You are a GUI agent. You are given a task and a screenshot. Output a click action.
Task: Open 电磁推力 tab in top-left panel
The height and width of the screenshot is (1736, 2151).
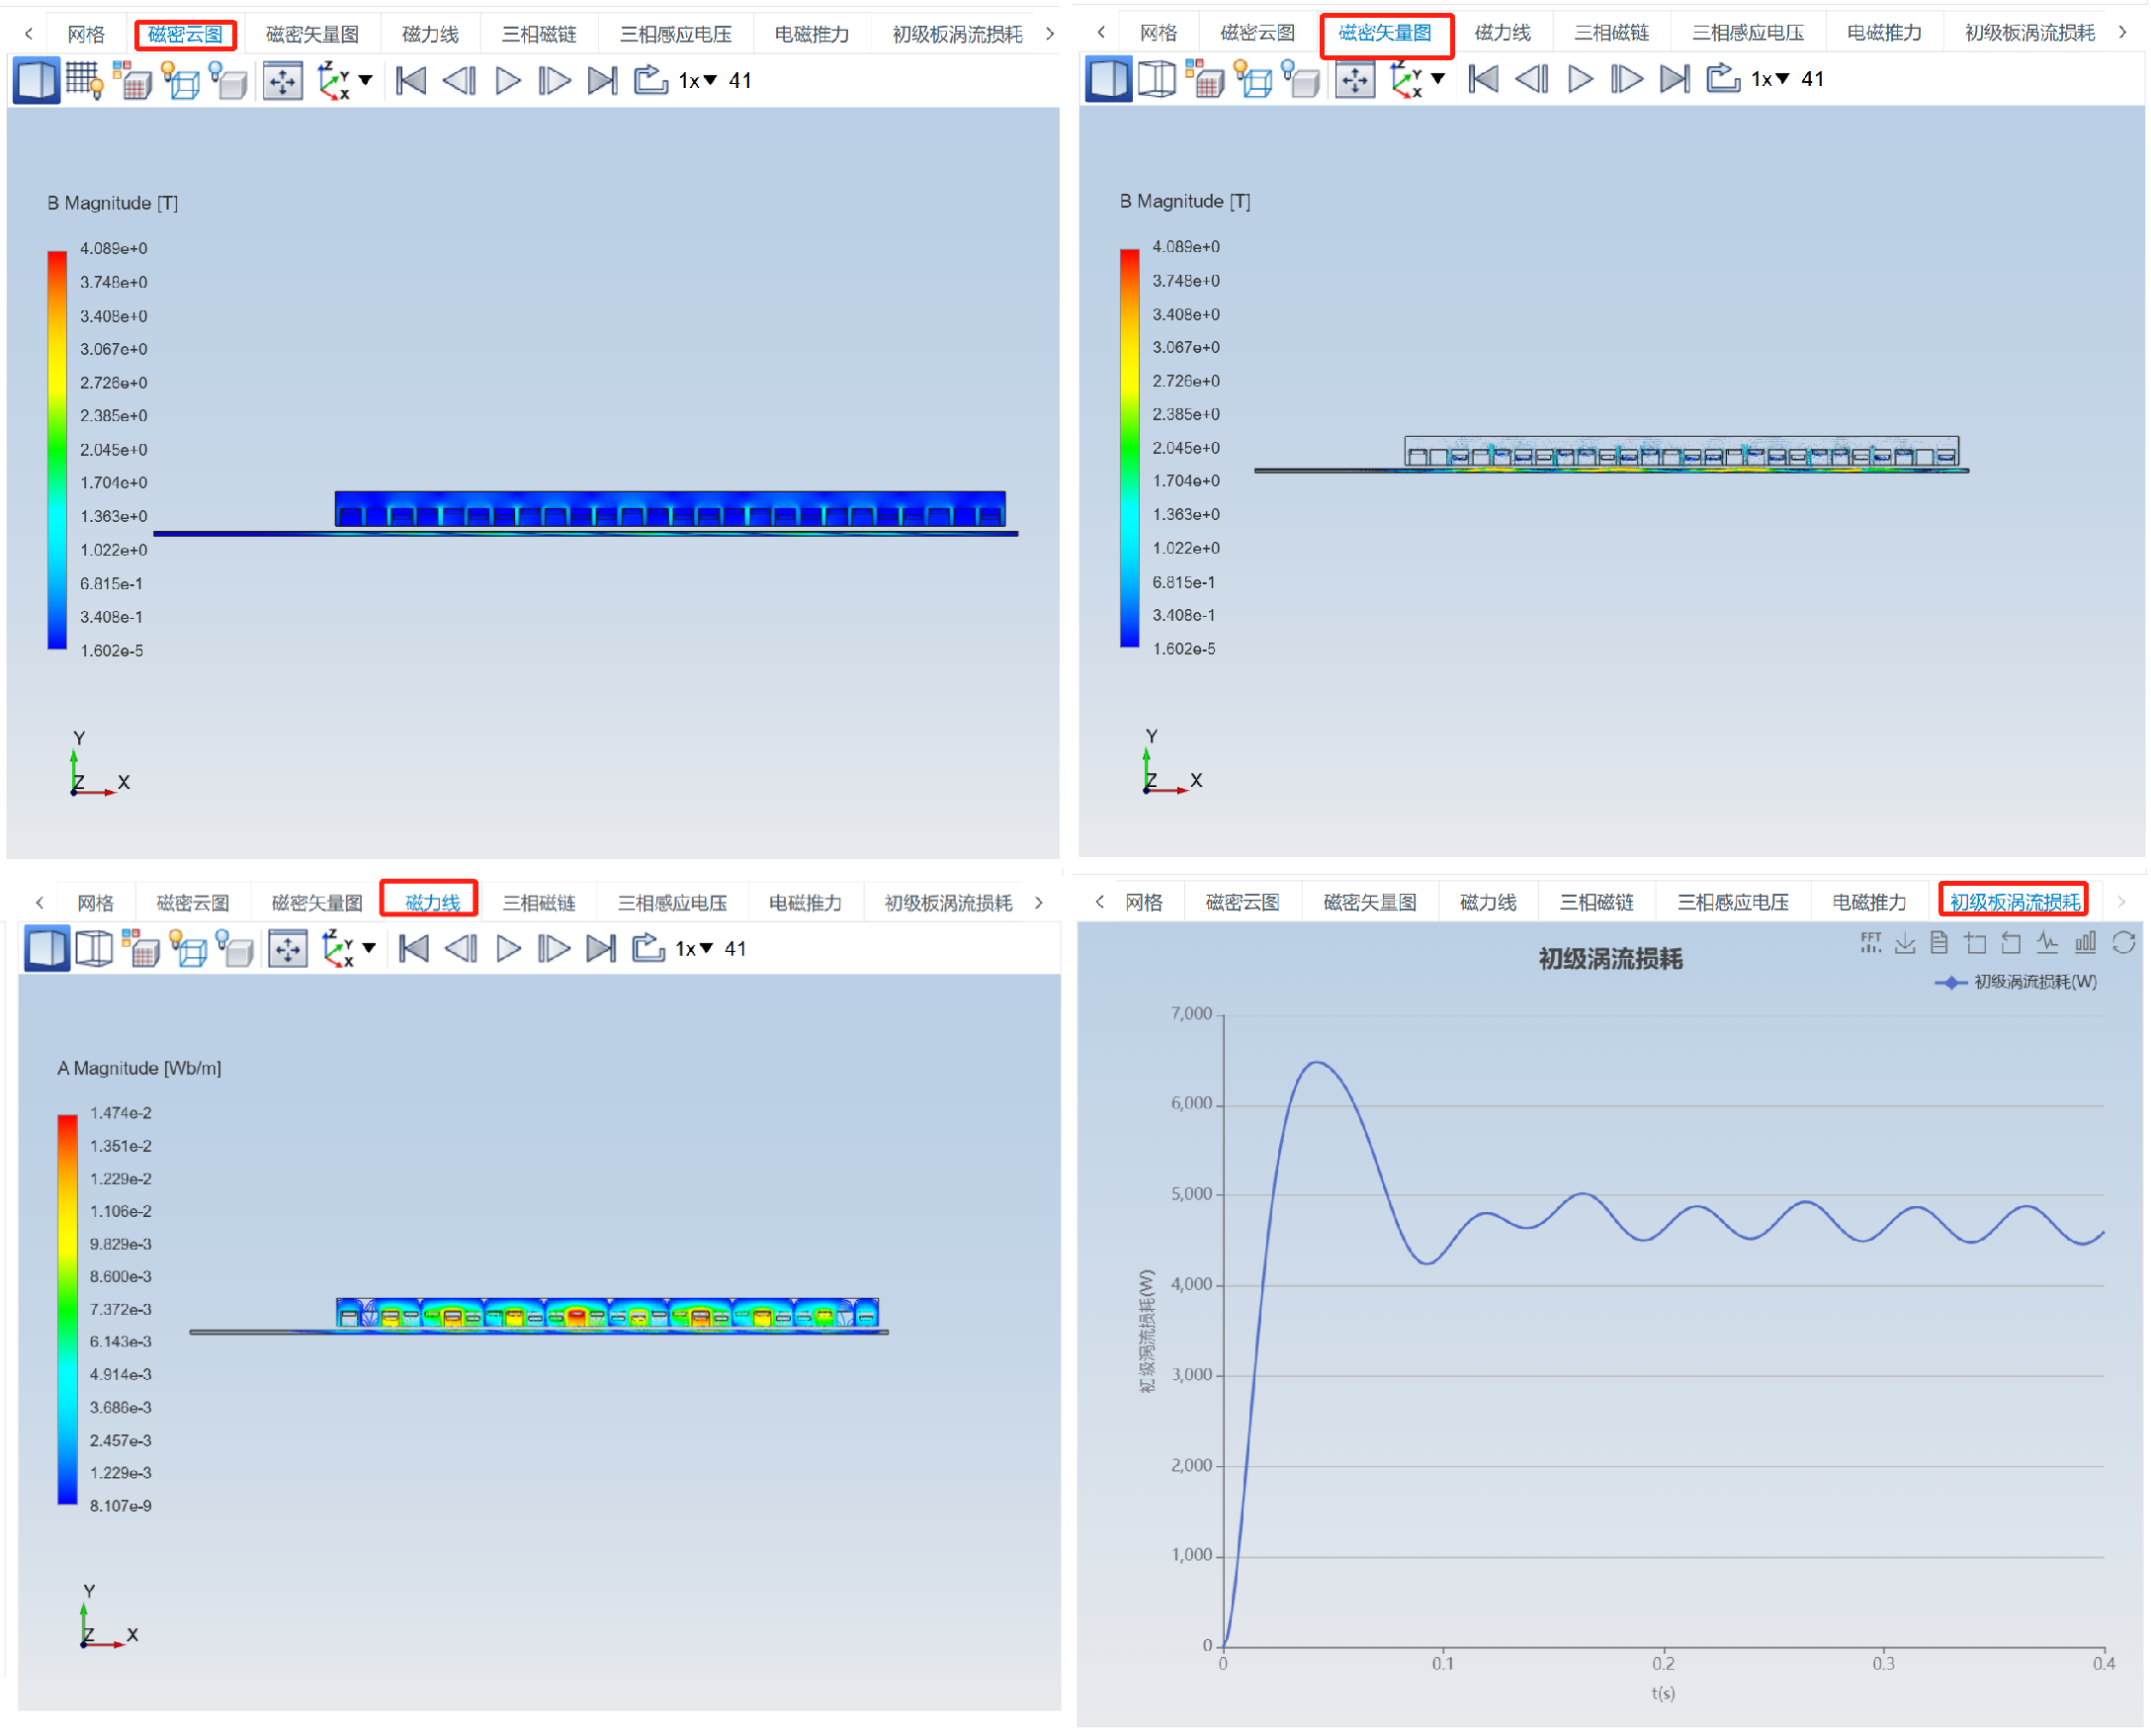pos(812,34)
